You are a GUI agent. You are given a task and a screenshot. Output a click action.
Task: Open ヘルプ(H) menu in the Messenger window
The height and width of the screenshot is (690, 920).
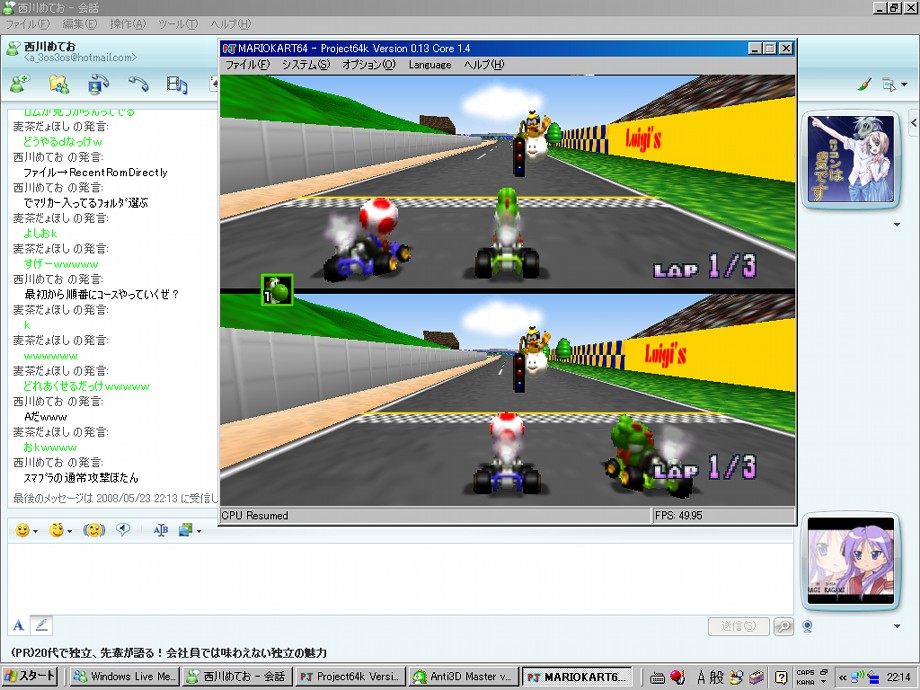tap(231, 24)
